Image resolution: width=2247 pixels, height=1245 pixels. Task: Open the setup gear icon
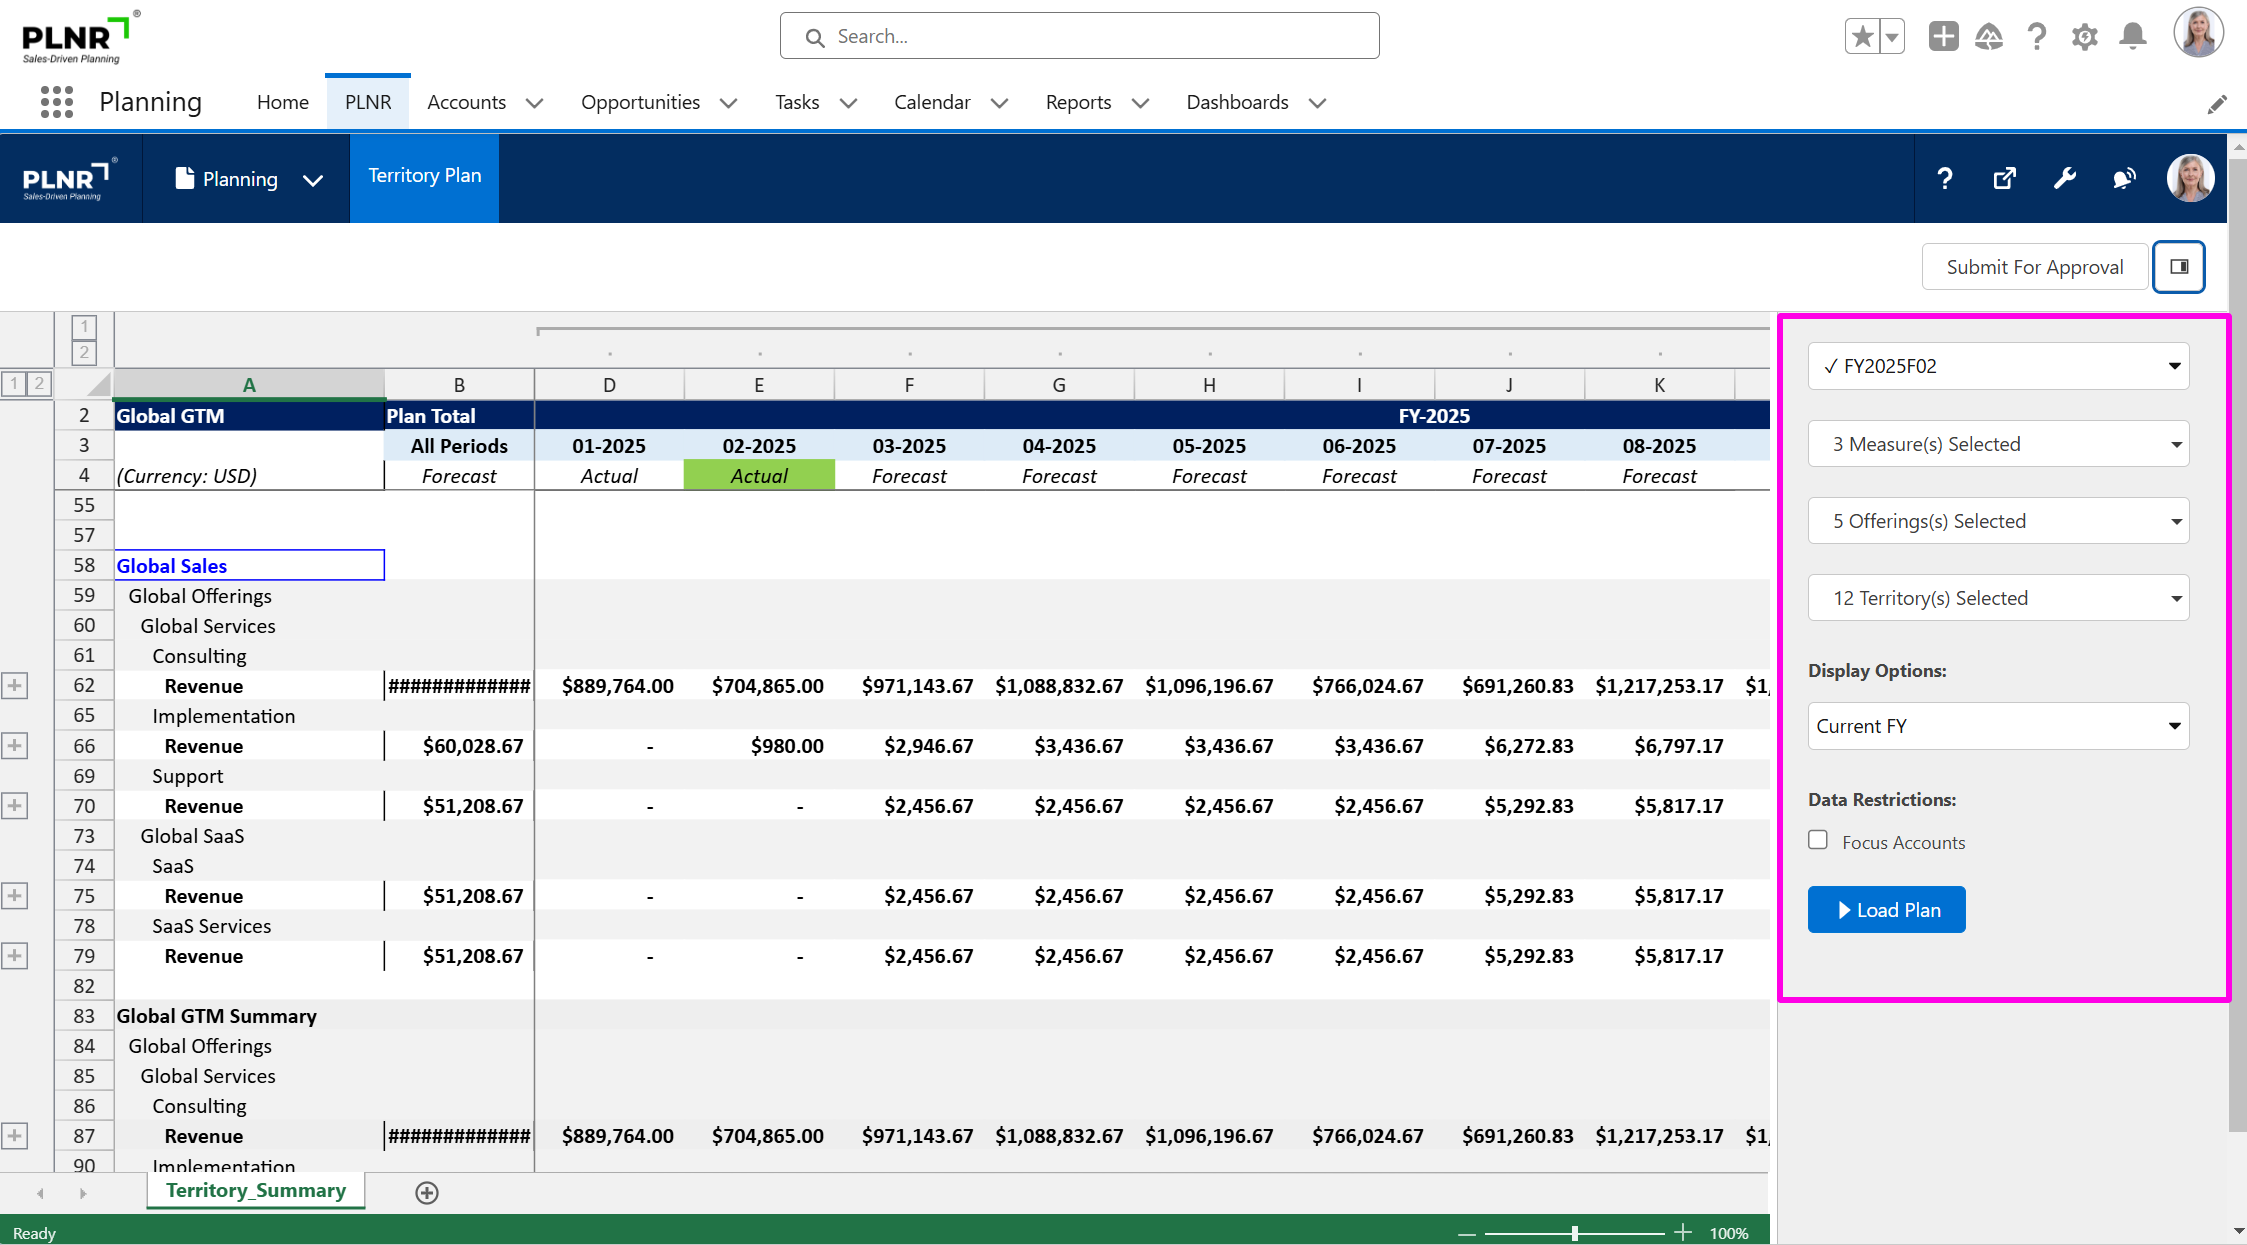point(2085,37)
